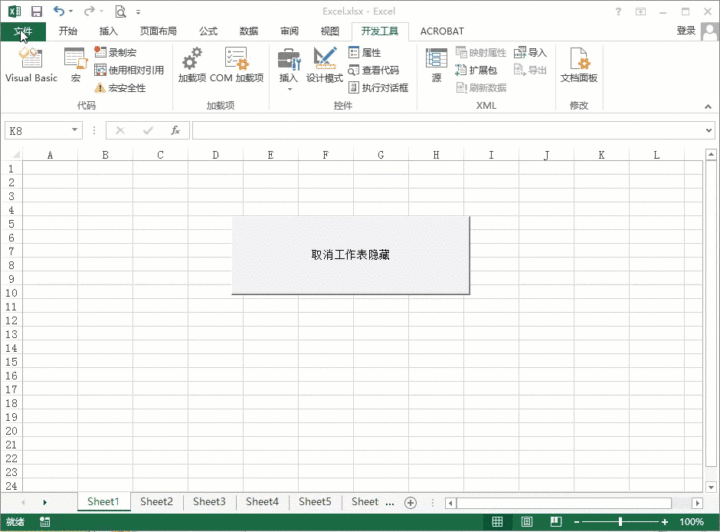Open the XML Source (源) pane
This screenshot has width=720, height=532.
tap(436, 65)
